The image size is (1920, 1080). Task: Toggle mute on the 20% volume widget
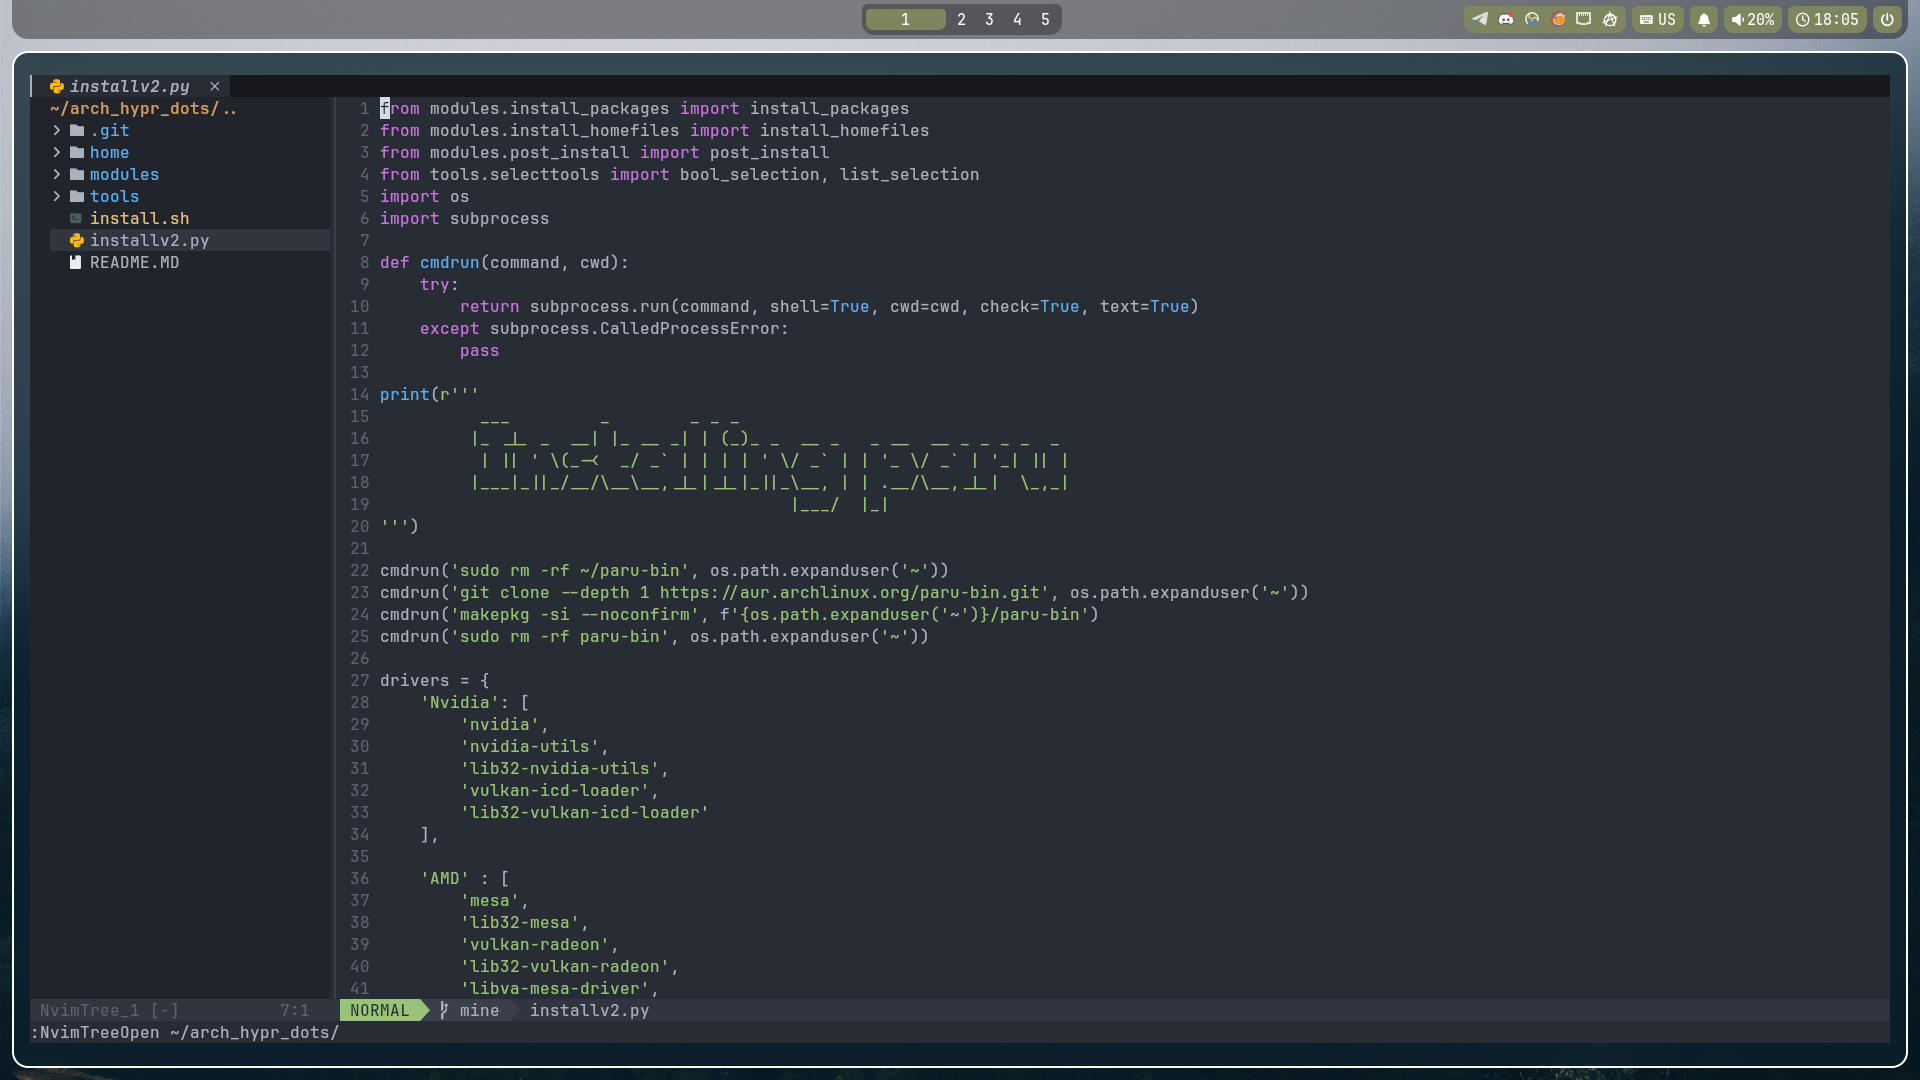pos(1753,19)
